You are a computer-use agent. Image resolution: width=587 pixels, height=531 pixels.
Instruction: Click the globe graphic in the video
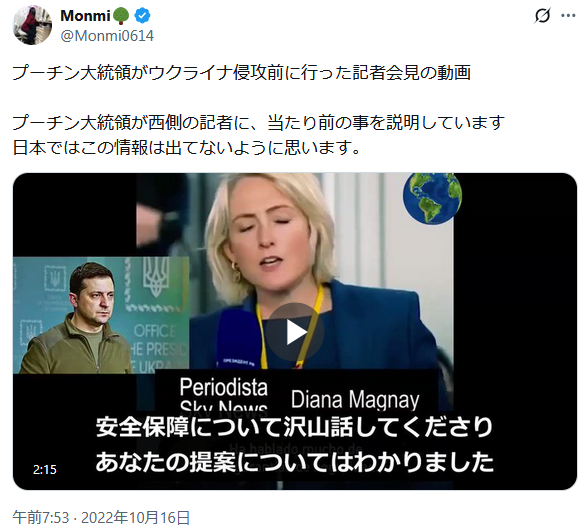point(432,198)
